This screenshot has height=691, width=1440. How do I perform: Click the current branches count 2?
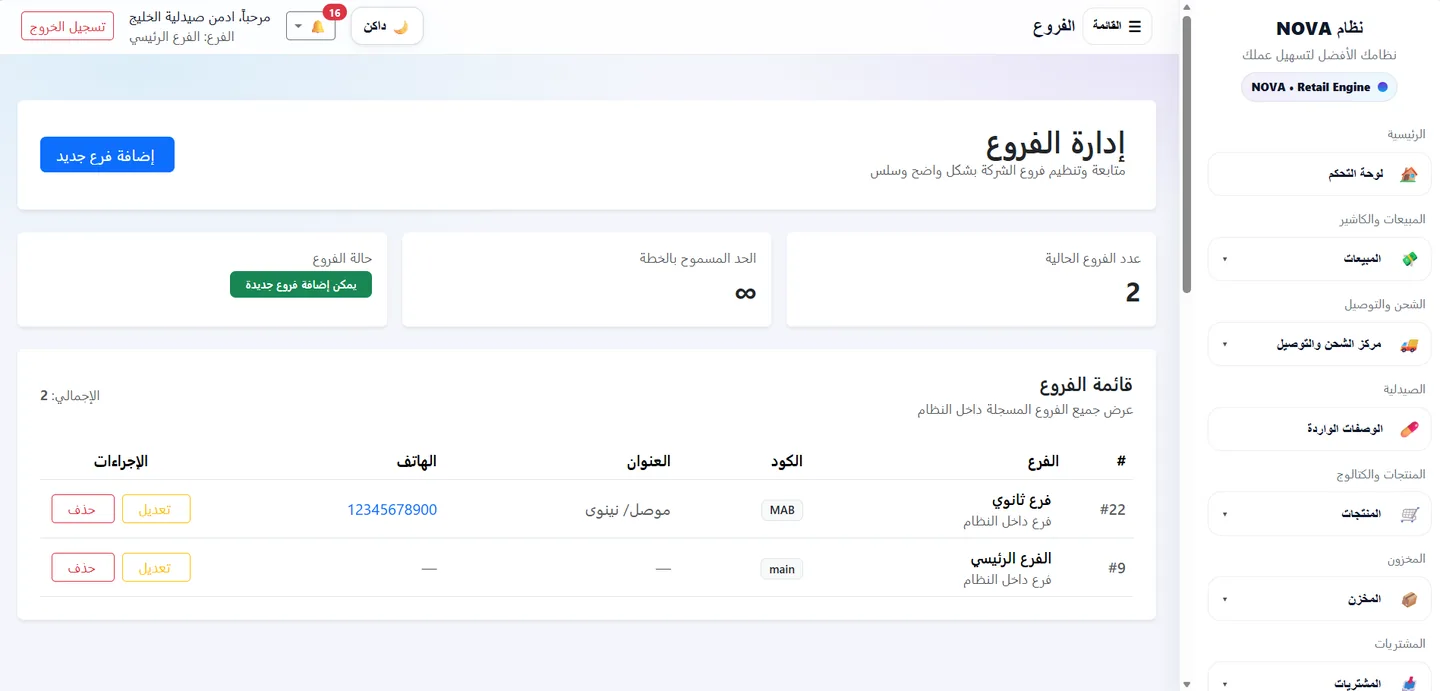tap(1133, 292)
